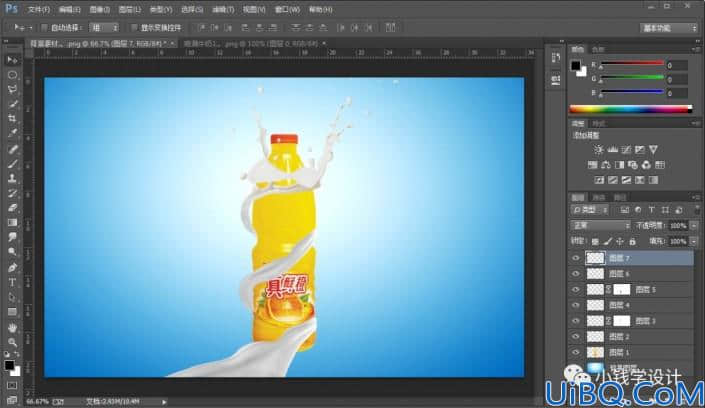Add a Levels adjustment icon
This screenshot has height=408, width=705.
[x=612, y=149]
